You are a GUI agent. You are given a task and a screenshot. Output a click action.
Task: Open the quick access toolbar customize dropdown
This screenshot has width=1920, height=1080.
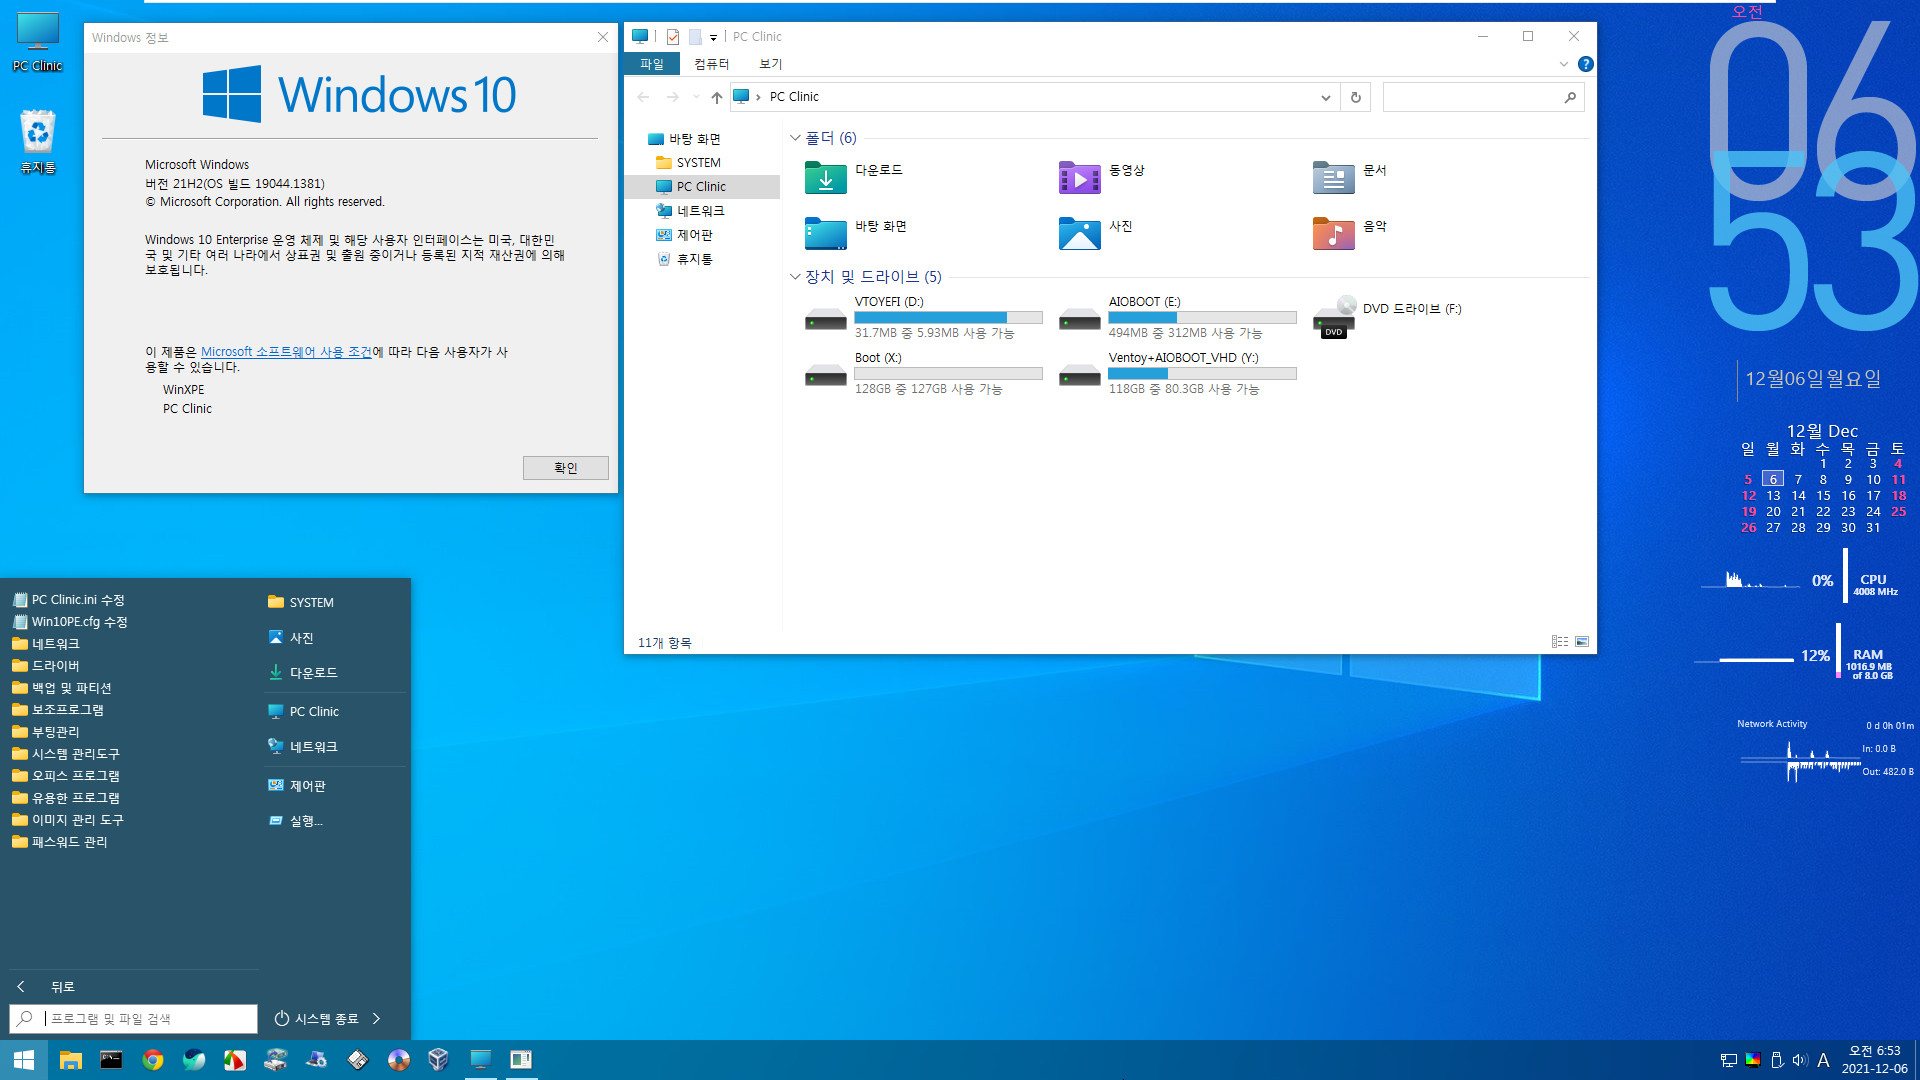[713, 38]
